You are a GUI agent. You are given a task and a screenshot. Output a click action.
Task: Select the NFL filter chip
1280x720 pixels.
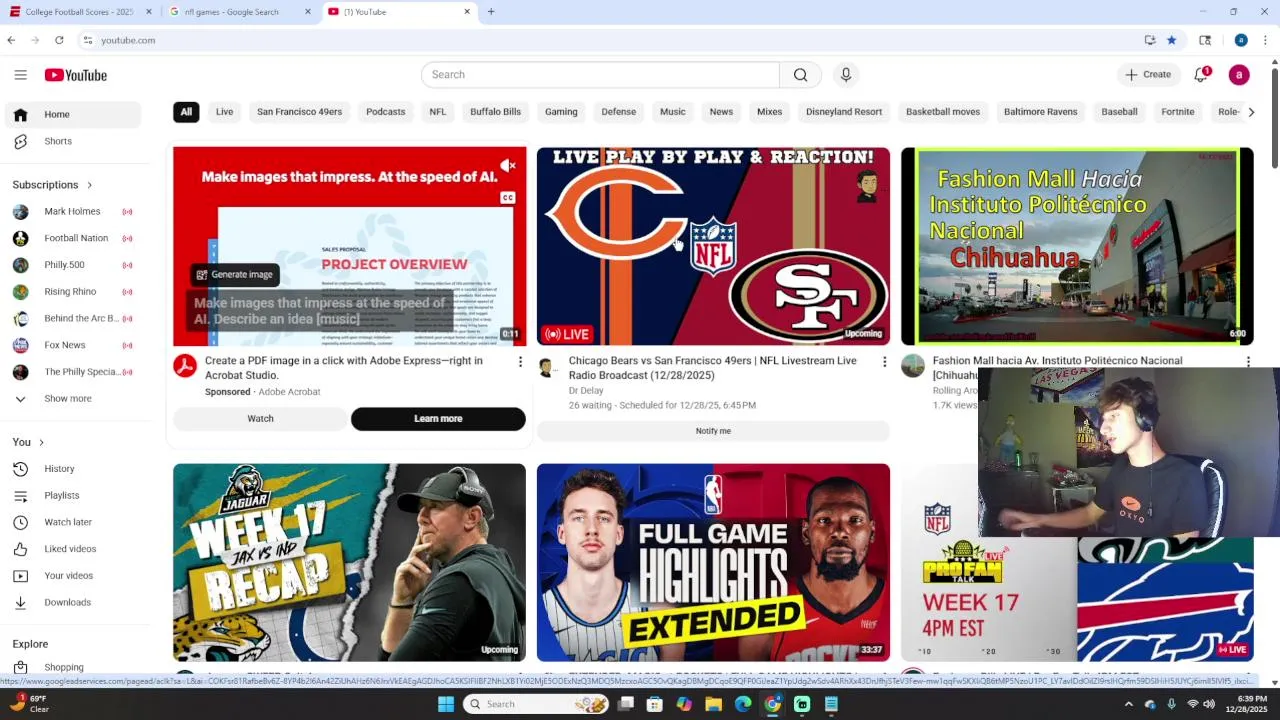click(438, 112)
